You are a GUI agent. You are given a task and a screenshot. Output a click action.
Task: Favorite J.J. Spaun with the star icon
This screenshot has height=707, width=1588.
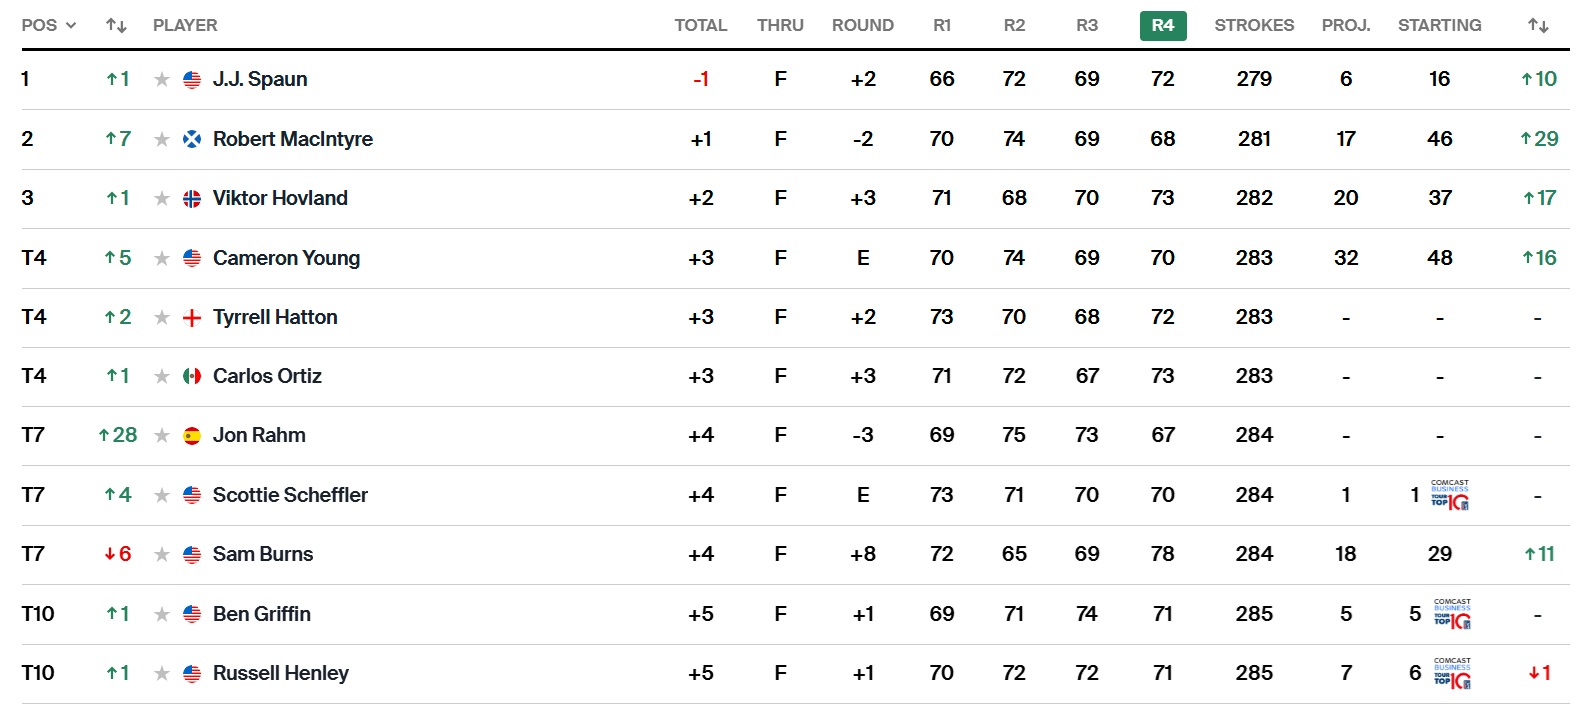point(162,80)
